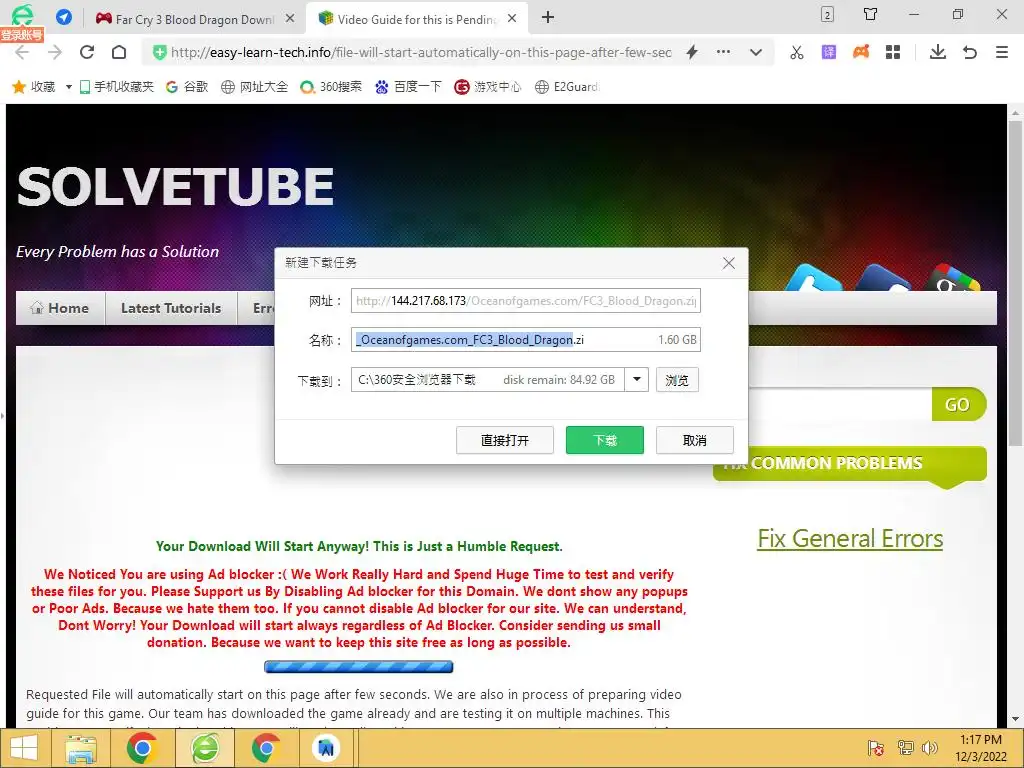Click the 取消 cancel button
Viewport: 1024px width, 768px height.
(x=695, y=440)
